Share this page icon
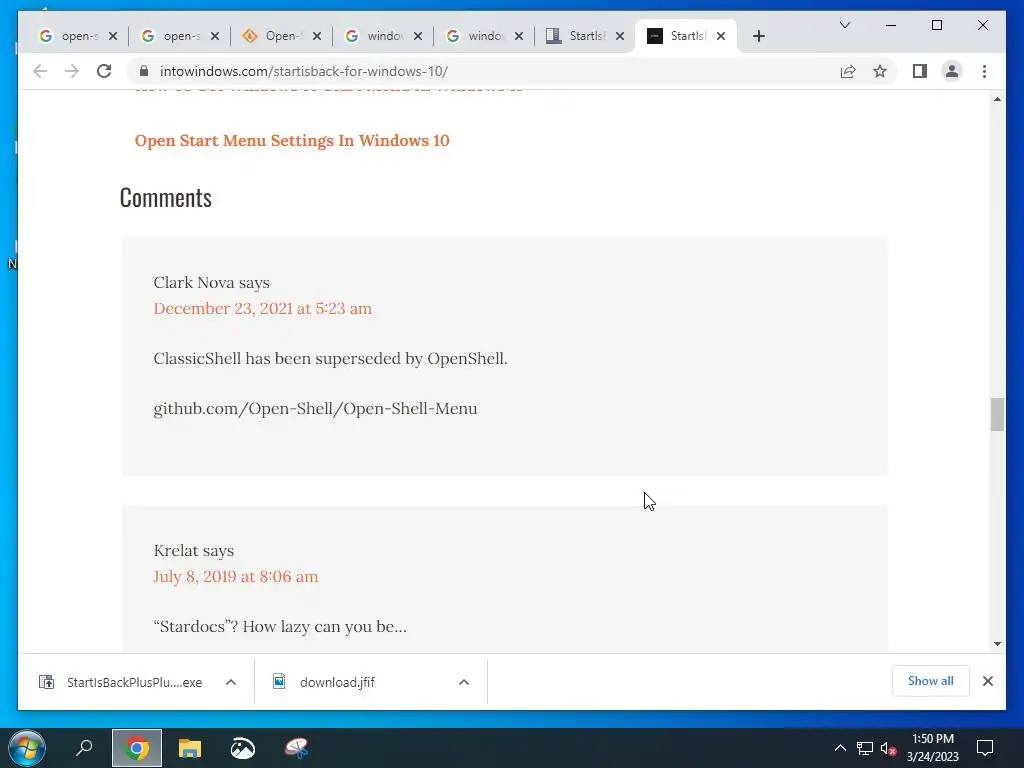The image size is (1024, 768). click(x=848, y=71)
